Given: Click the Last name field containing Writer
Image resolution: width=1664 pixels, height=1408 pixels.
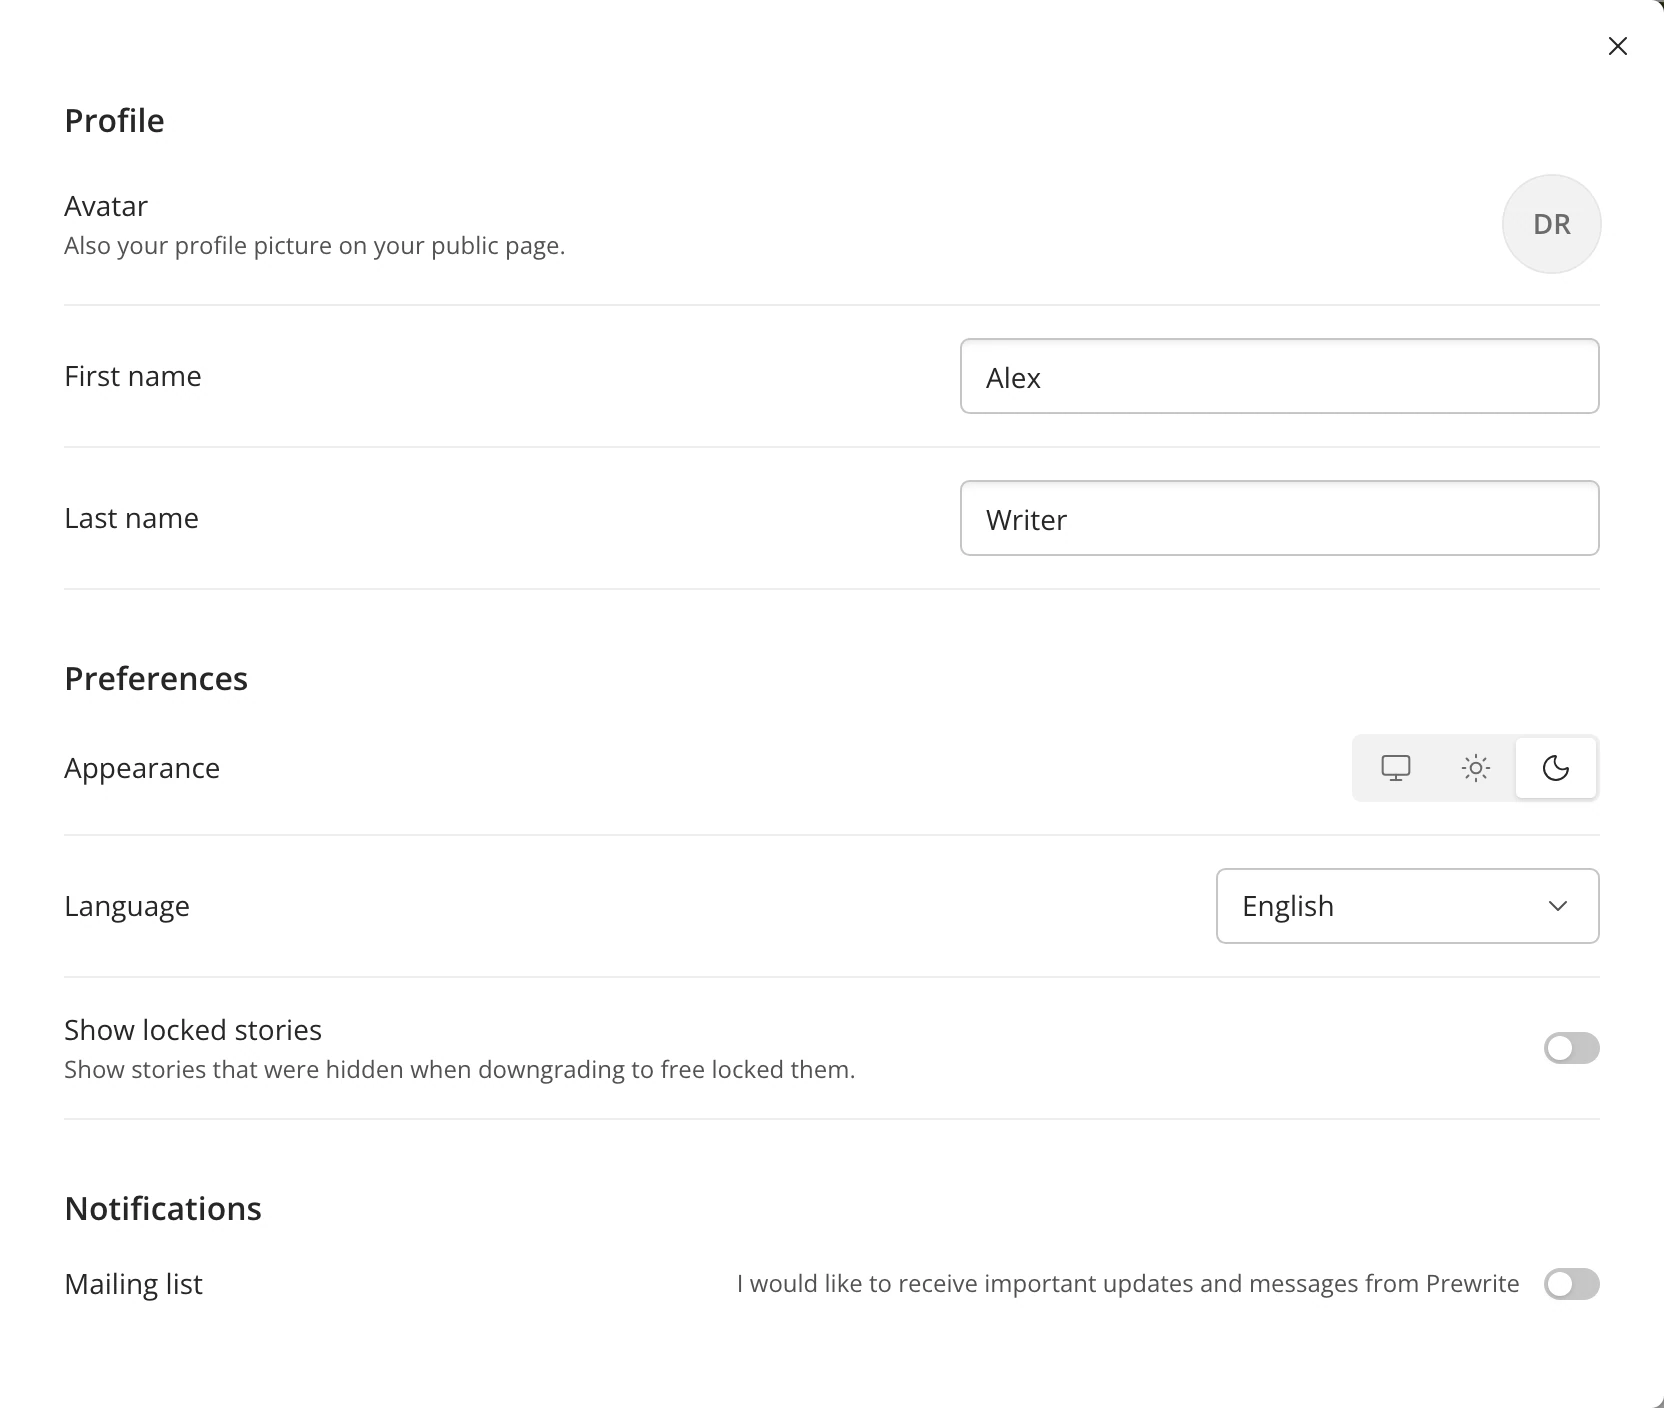Looking at the screenshot, I should point(1280,518).
